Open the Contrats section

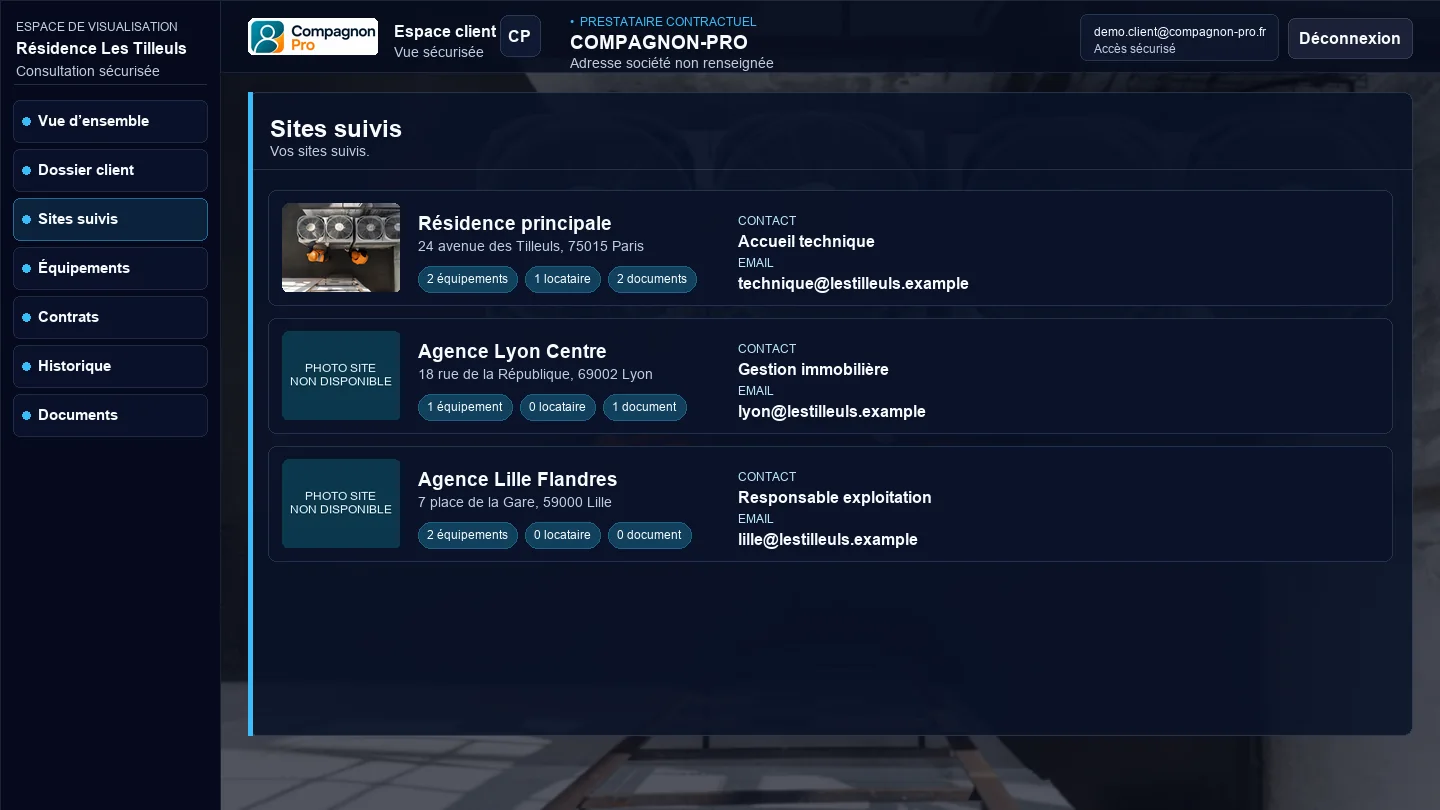pyautogui.click(x=110, y=317)
